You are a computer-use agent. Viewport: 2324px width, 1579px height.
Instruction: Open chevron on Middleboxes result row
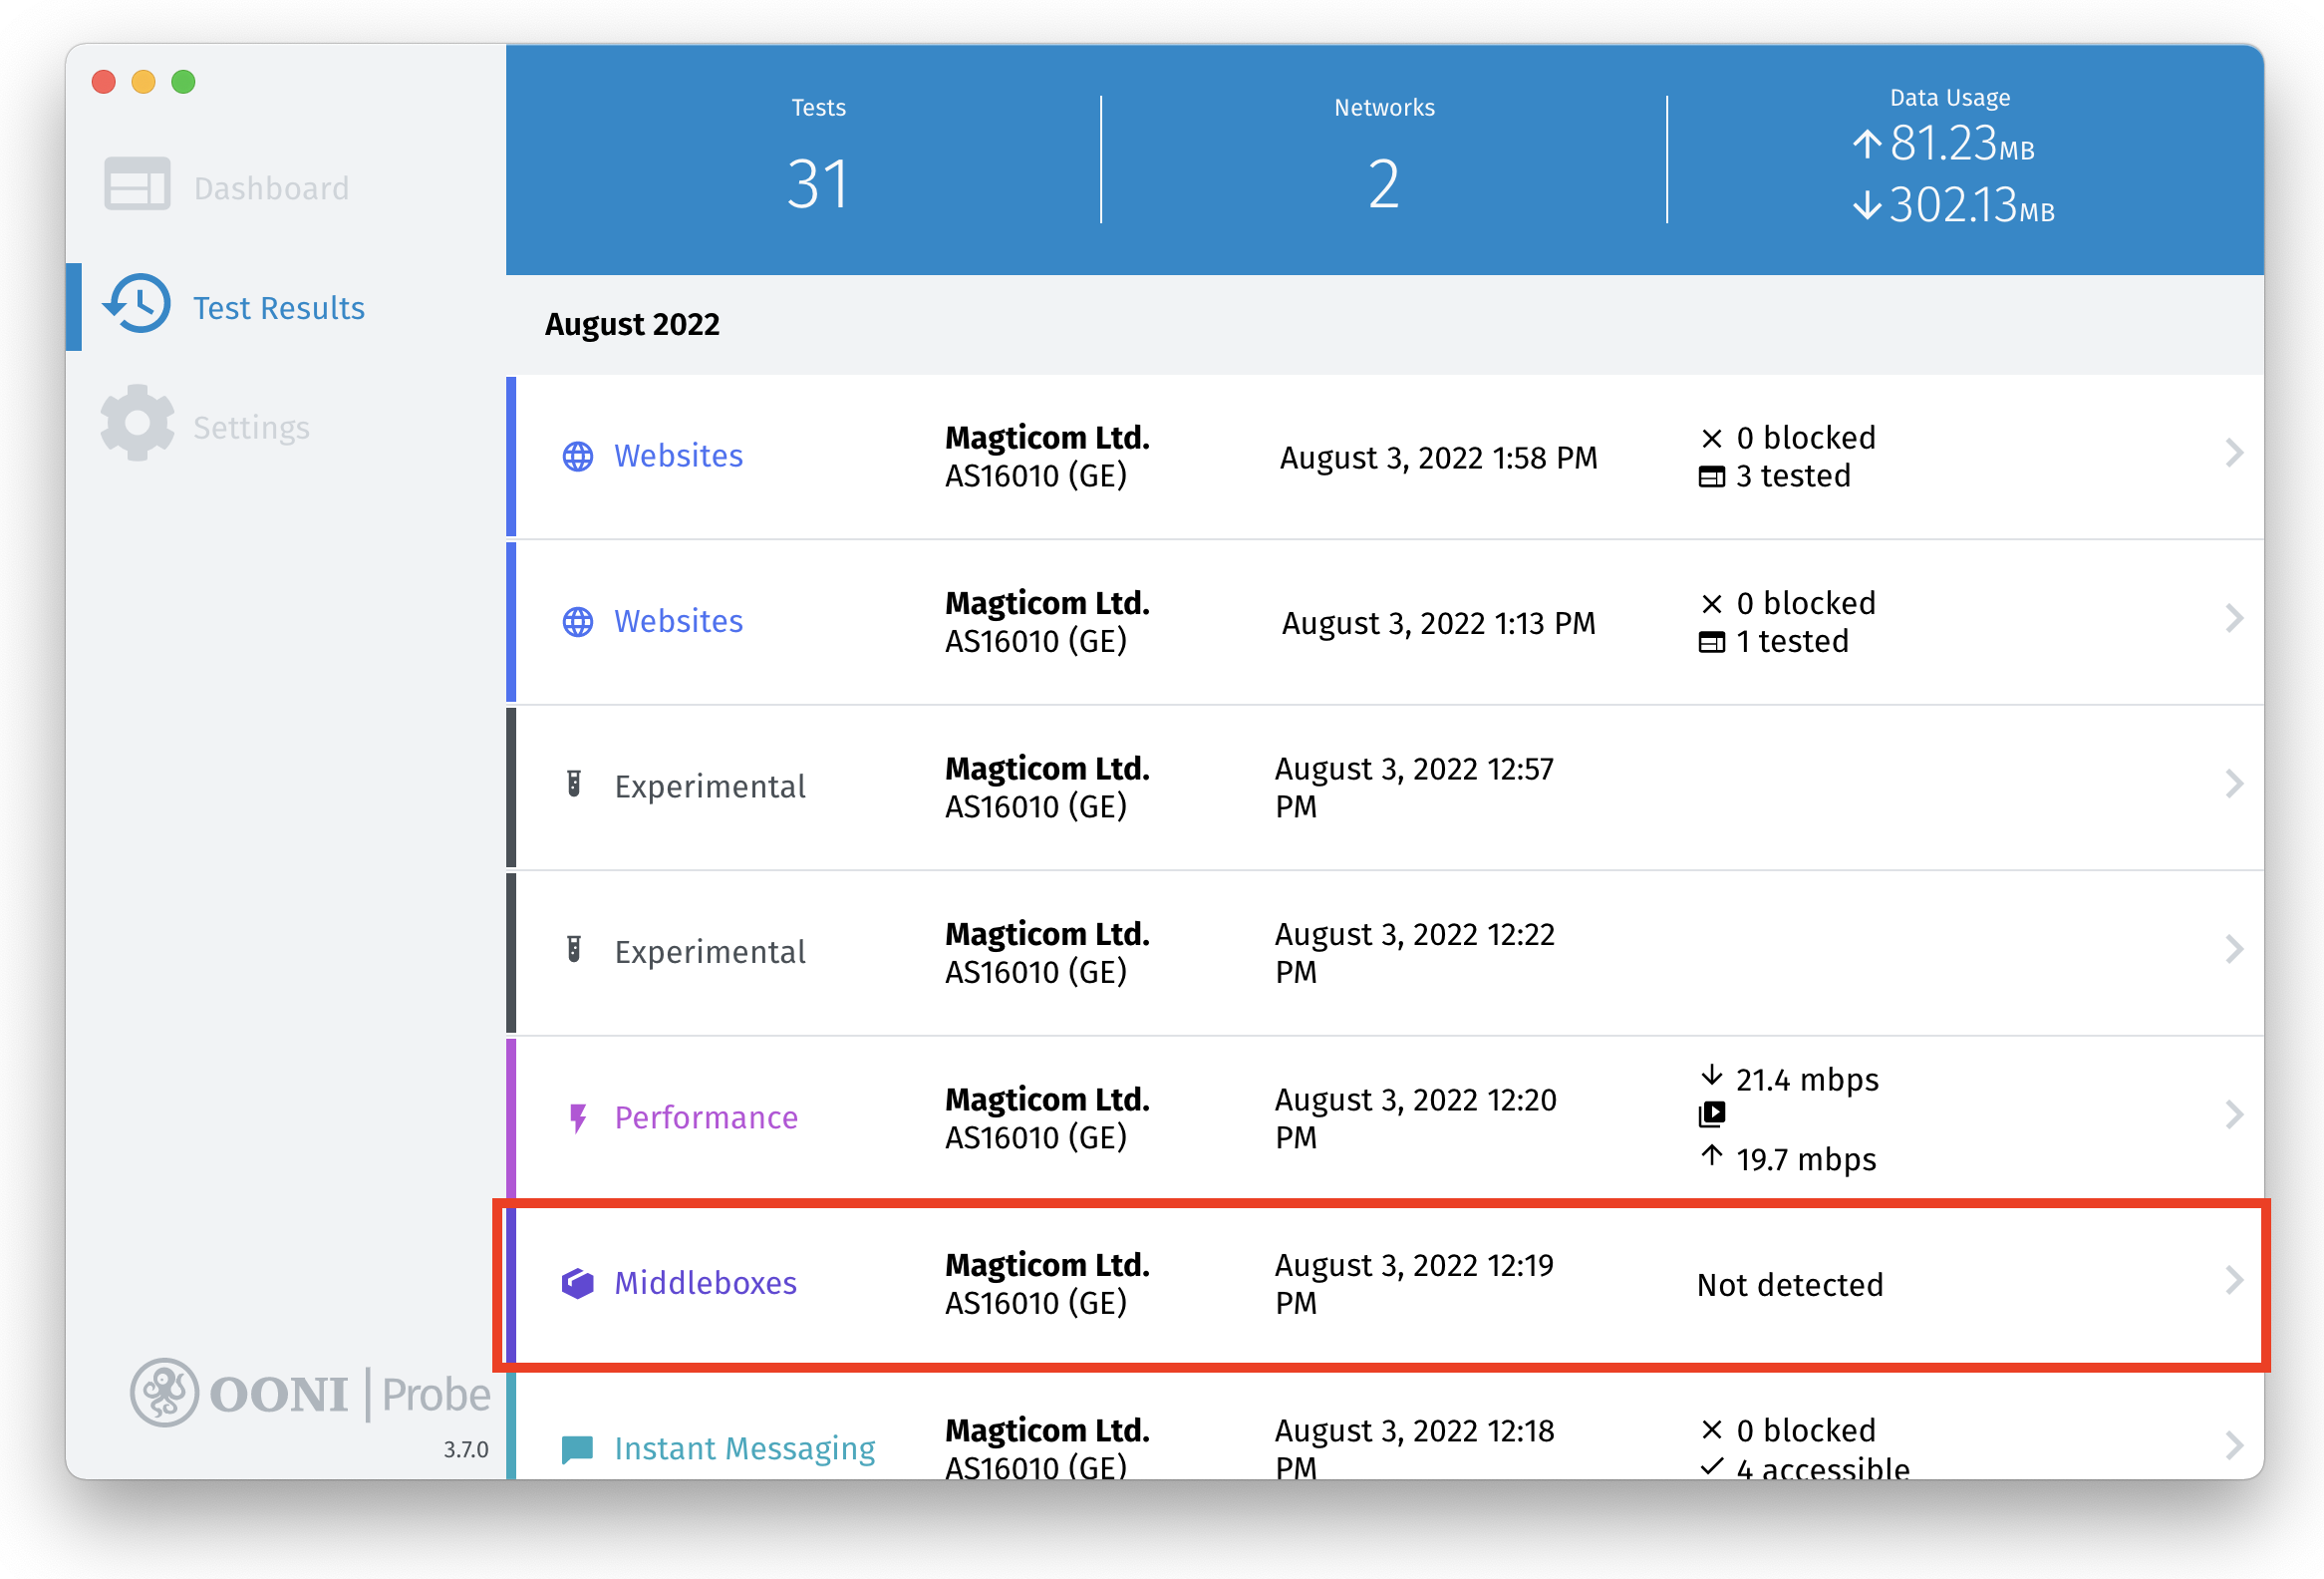coord(2234,1280)
